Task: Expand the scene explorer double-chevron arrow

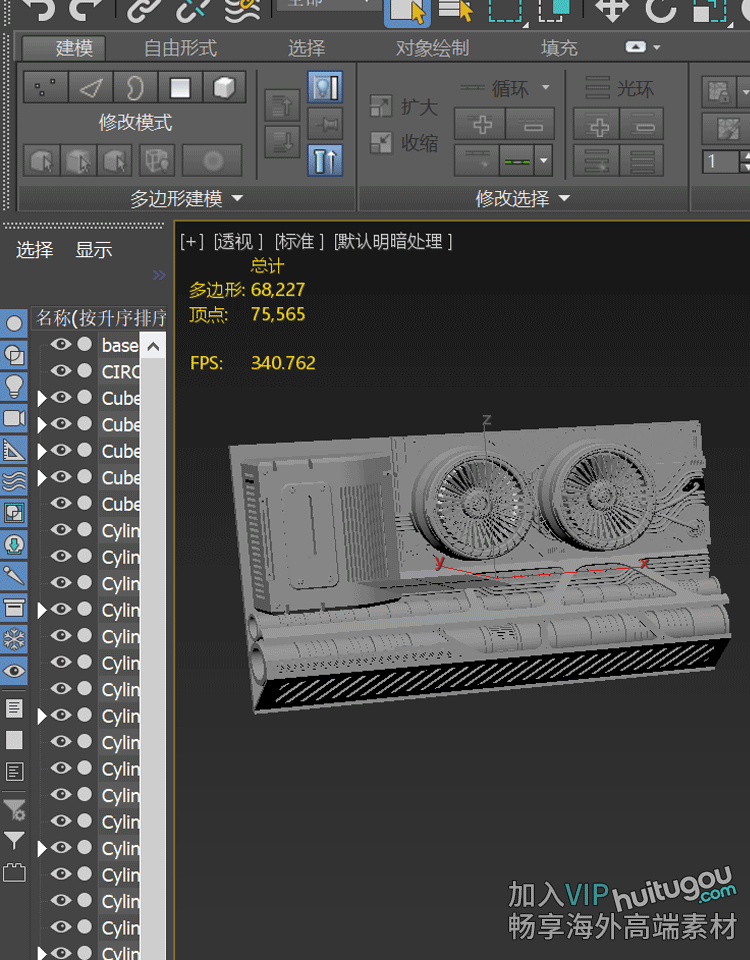Action: point(159,275)
